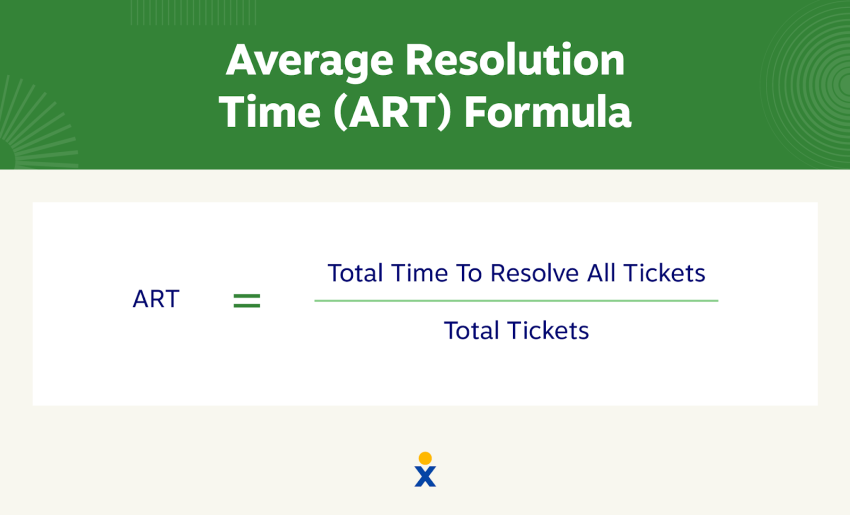Image resolution: width=850 pixels, height=515 pixels.
Task: Click the yellow dot above the x logo
Action: click(426, 458)
